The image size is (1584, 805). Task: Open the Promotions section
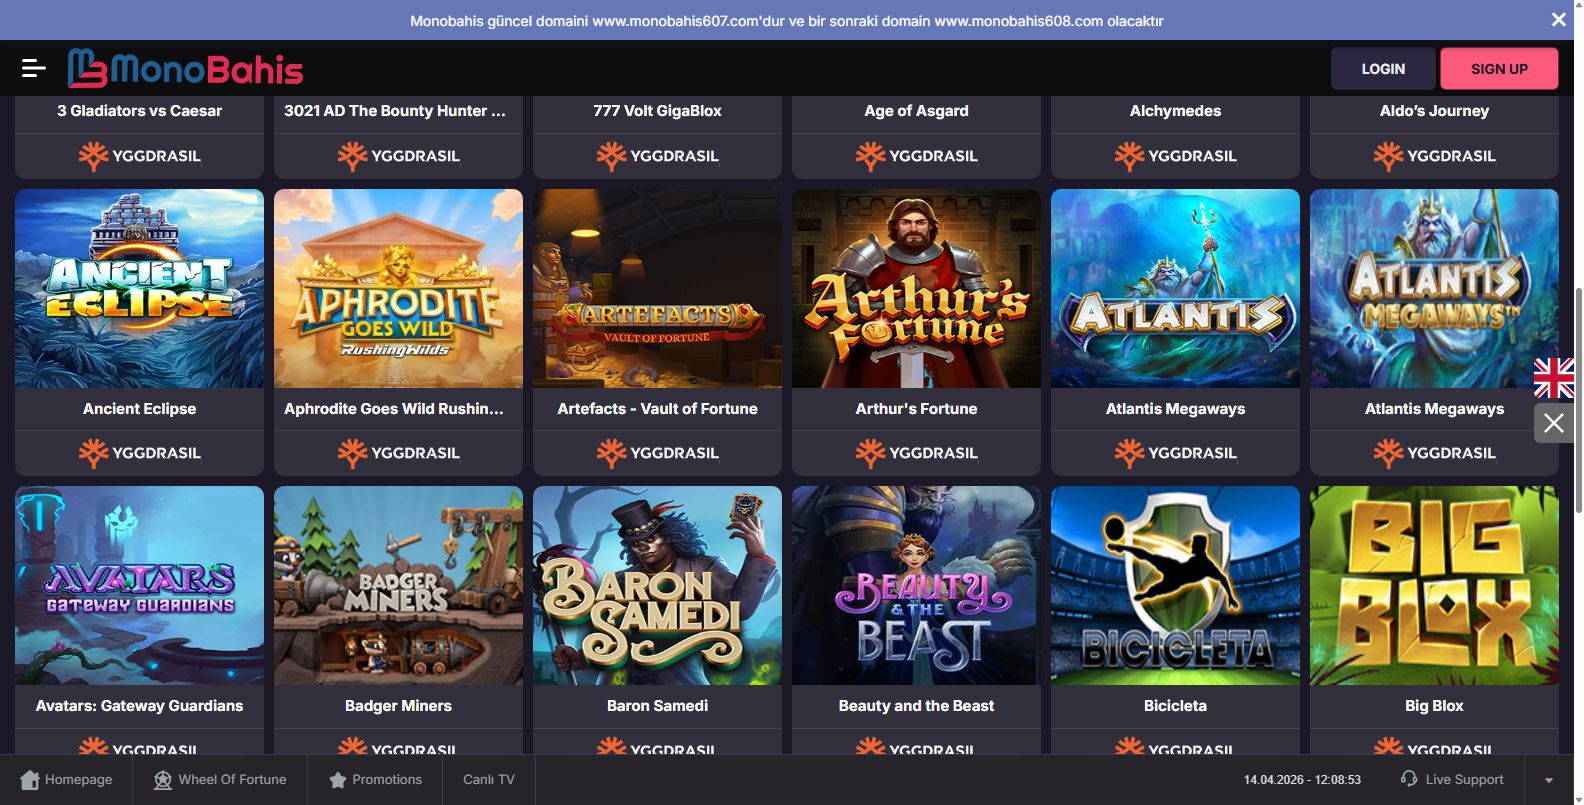[375, 780]
